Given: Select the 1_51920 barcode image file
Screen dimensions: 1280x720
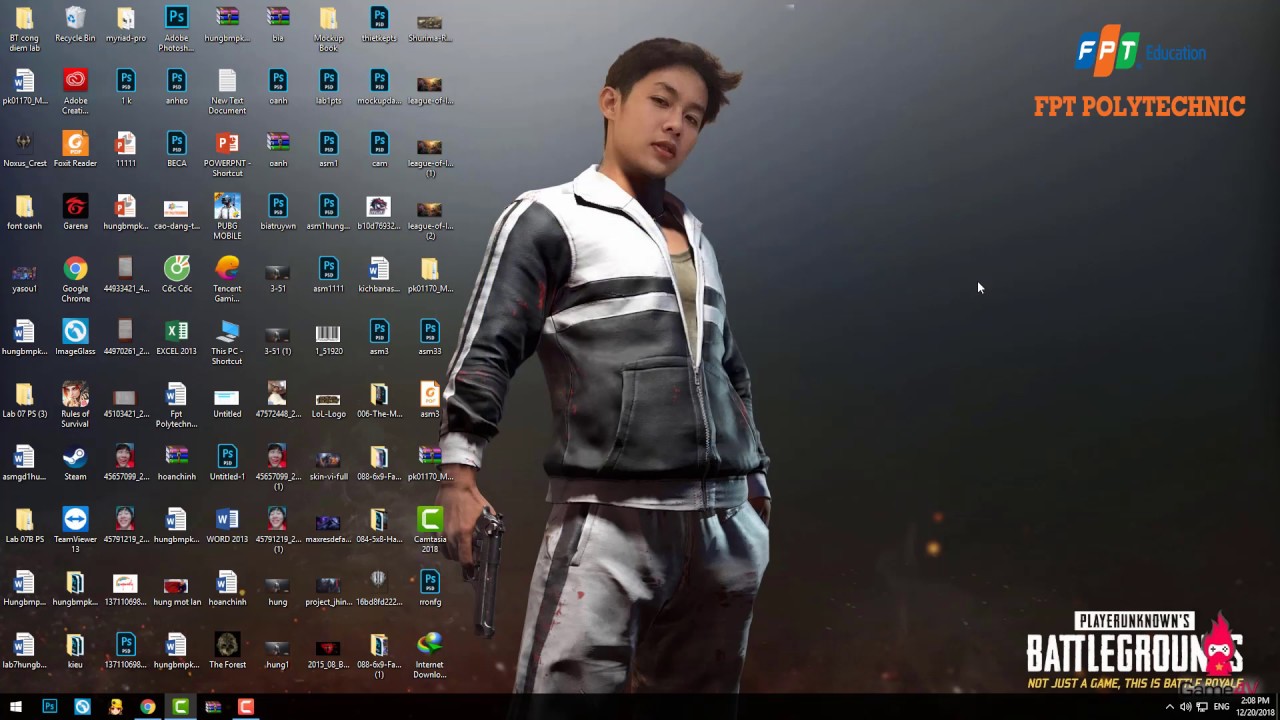Looking at the screenshot, I should pyautogui.click(x=328, y=337).
